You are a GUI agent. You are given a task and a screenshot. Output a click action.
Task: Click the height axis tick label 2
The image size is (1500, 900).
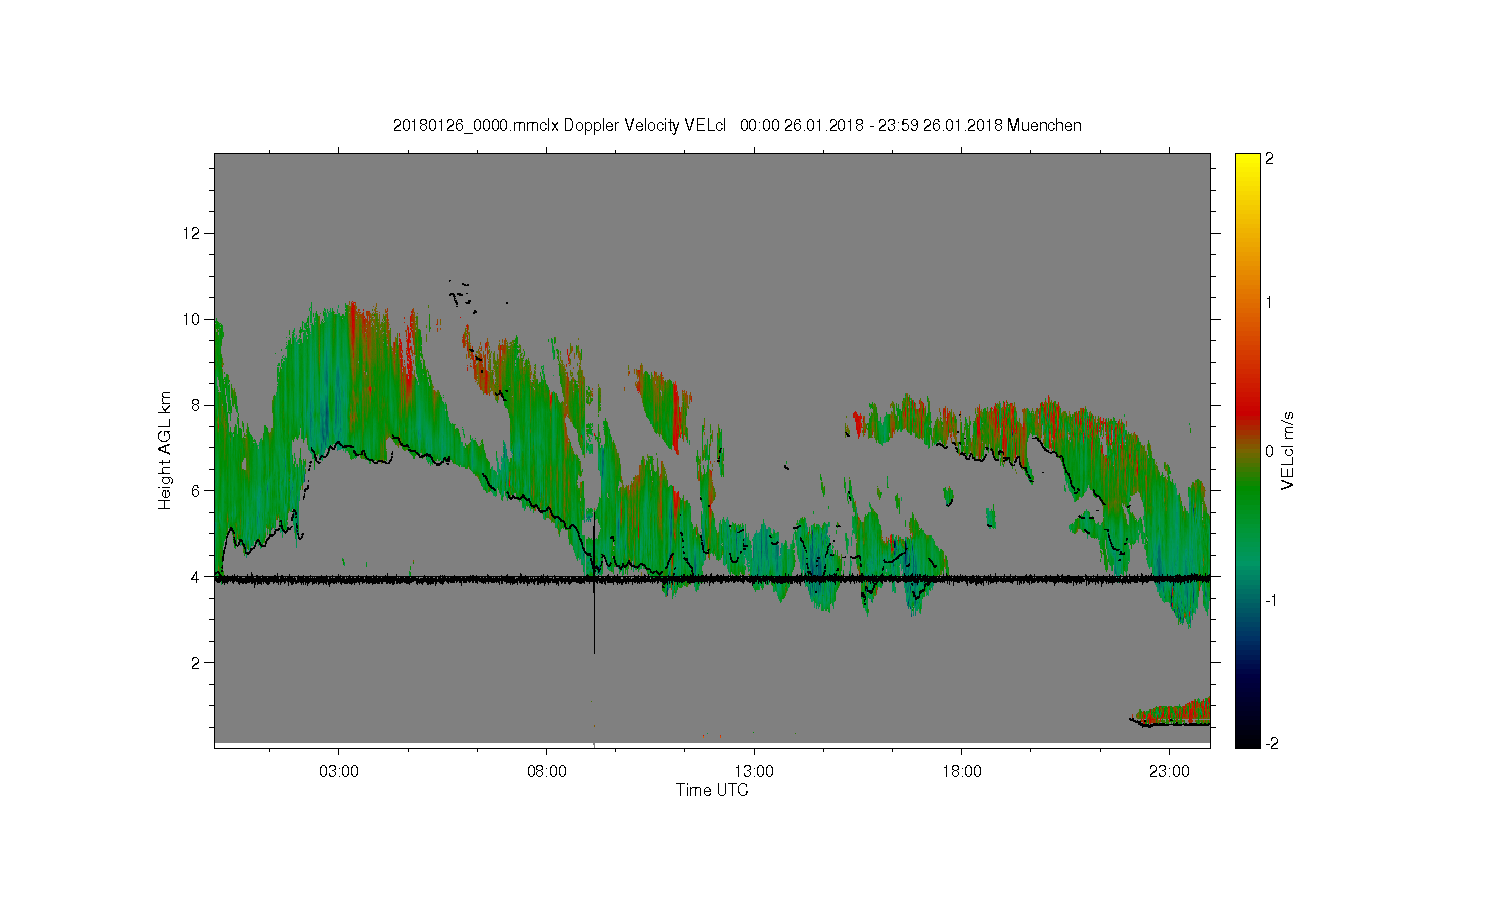click(x=197, y=663)
